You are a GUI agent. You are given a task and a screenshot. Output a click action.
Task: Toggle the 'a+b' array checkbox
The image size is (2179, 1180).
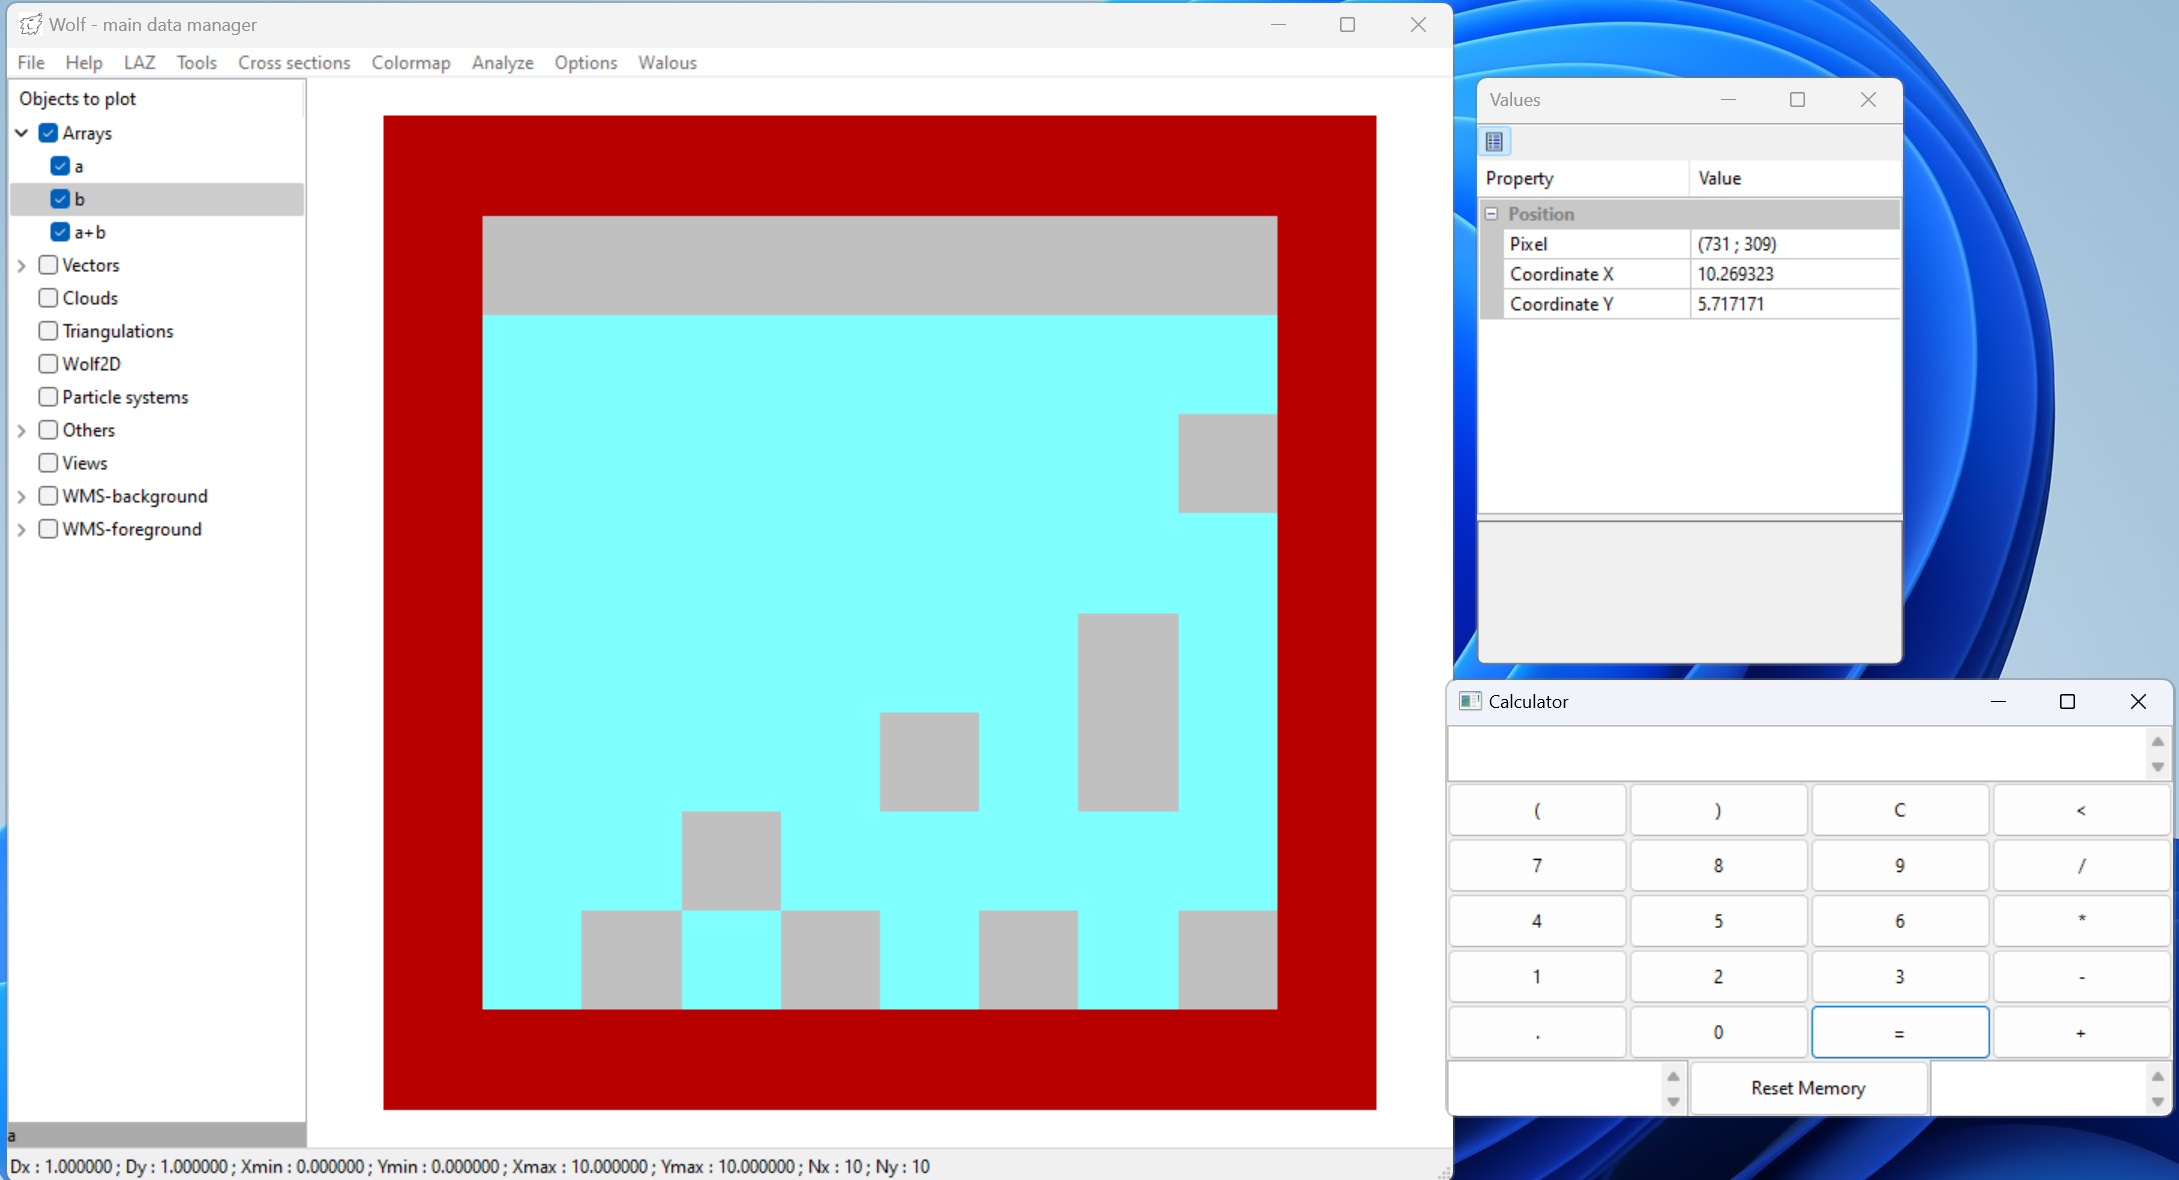pyautogui.click(x=60, y=232)
